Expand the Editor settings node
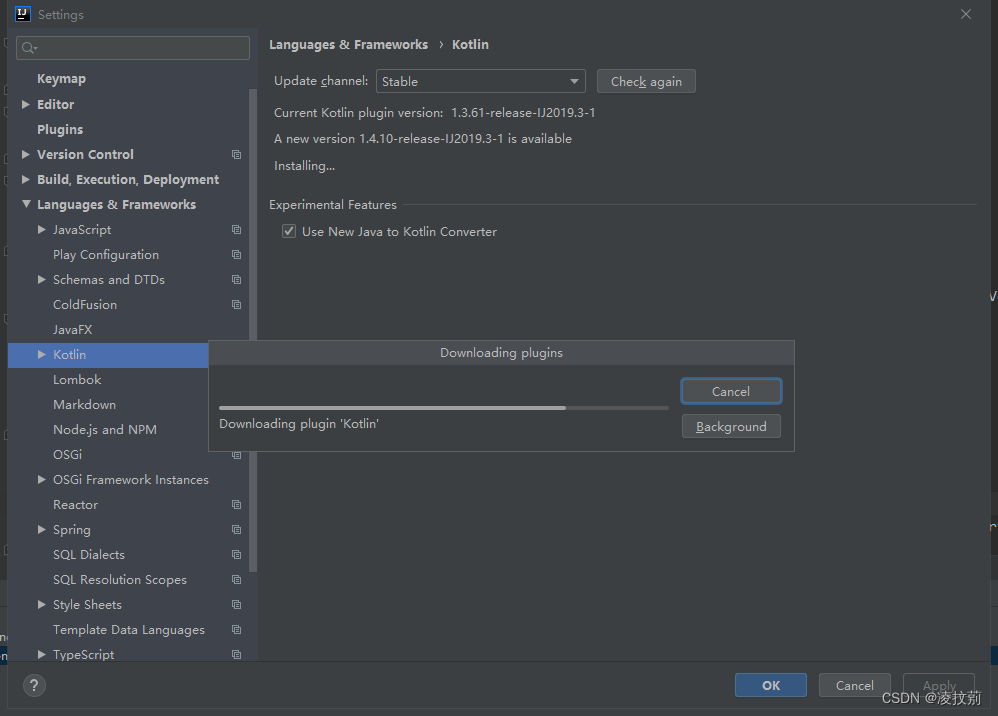 click(x=25, y=104)
